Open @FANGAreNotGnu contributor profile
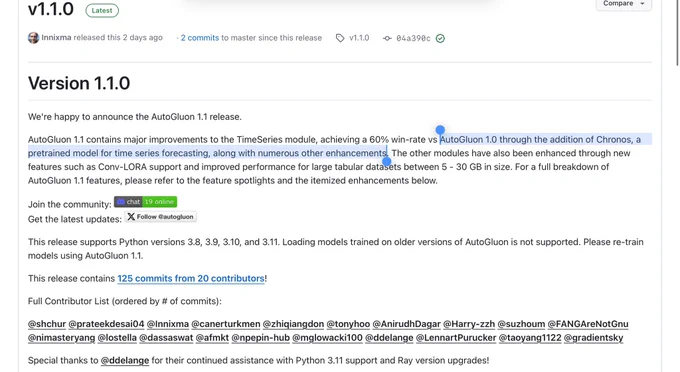Image resolution: width=680 pixels, height=372 pixels. pyautogui.click(x=588, y=324)
